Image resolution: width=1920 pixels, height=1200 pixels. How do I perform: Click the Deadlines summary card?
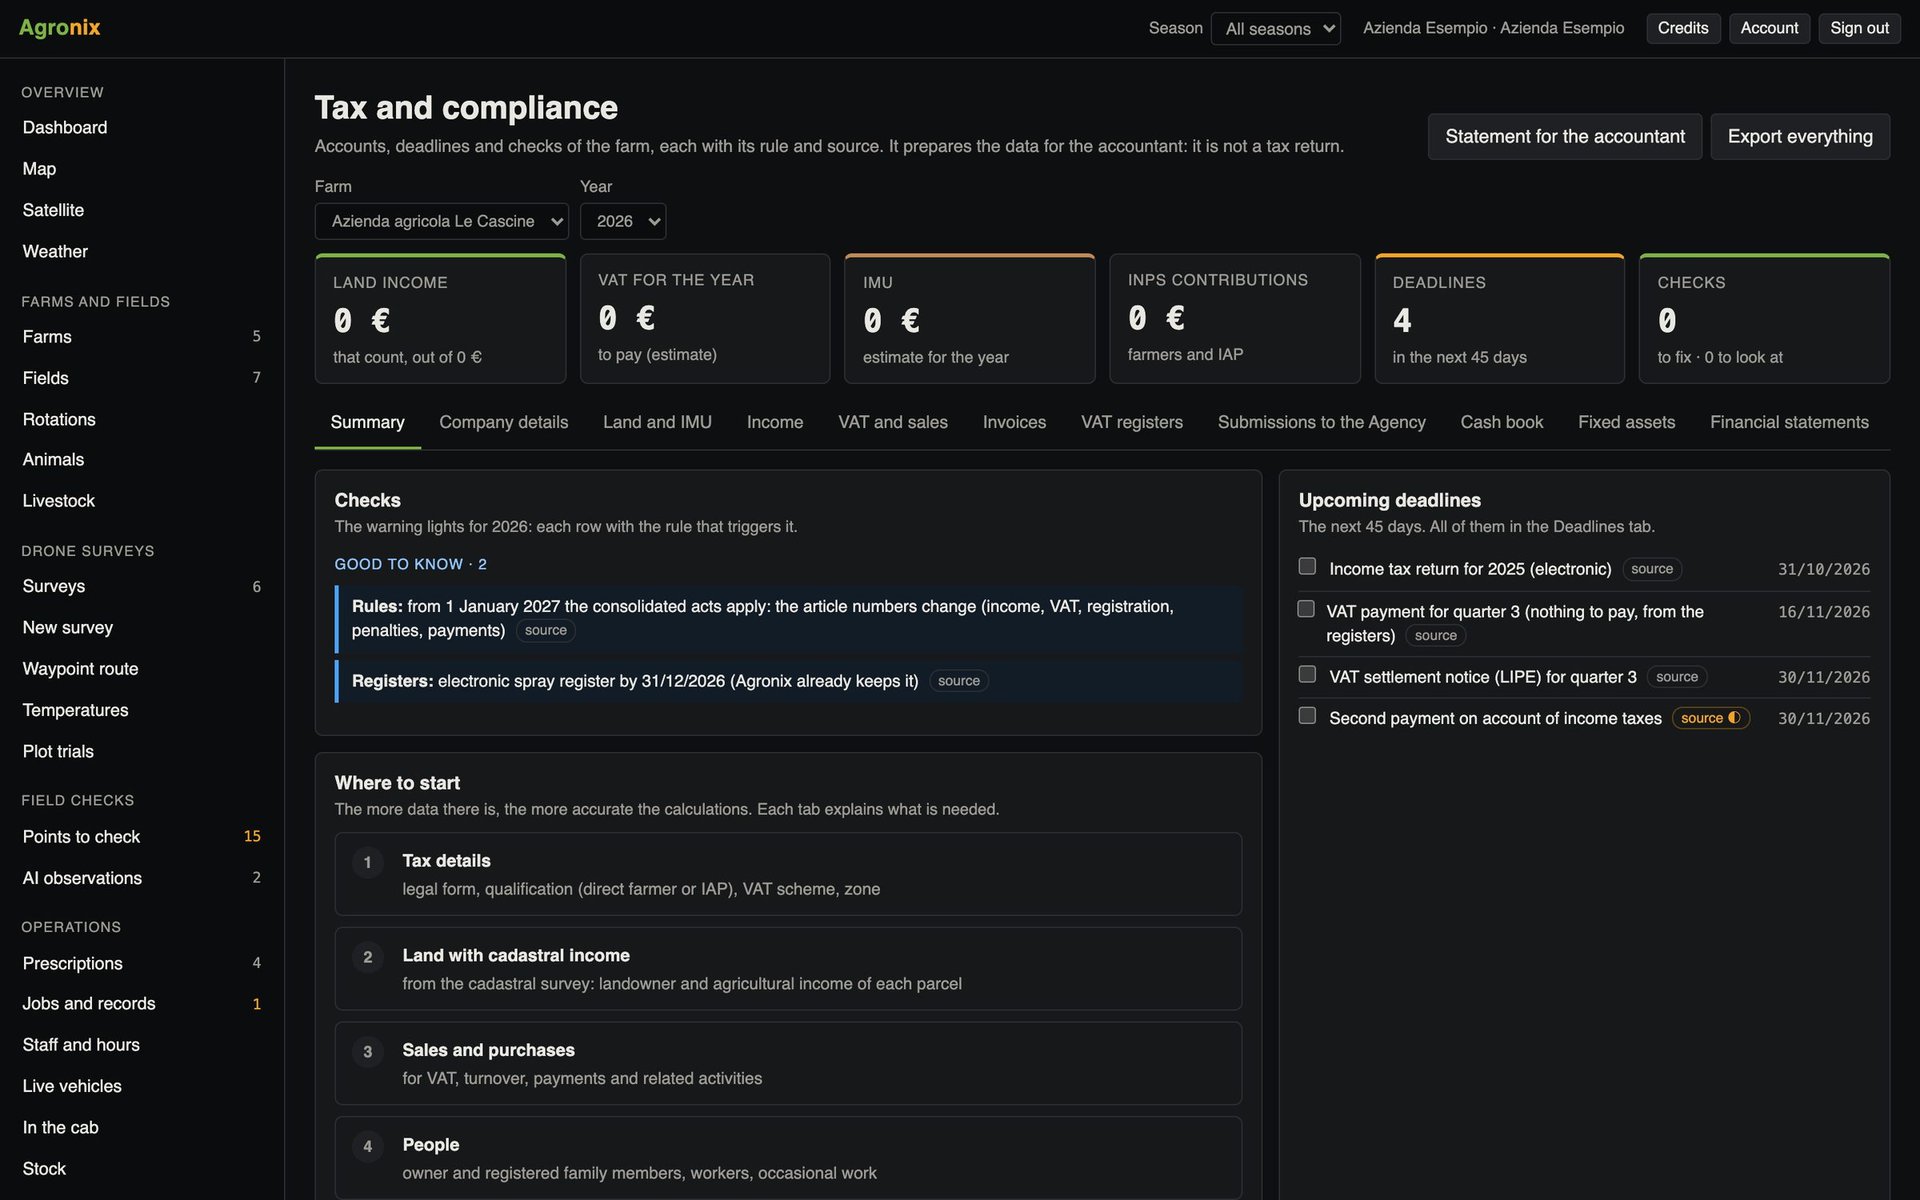pos(1499,319)
